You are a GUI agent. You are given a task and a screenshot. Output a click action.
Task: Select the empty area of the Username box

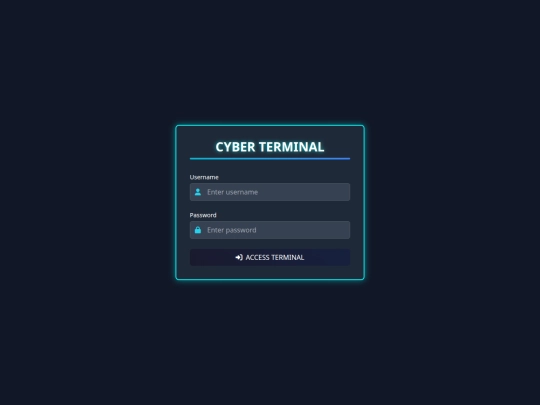(x=307, y=192)
